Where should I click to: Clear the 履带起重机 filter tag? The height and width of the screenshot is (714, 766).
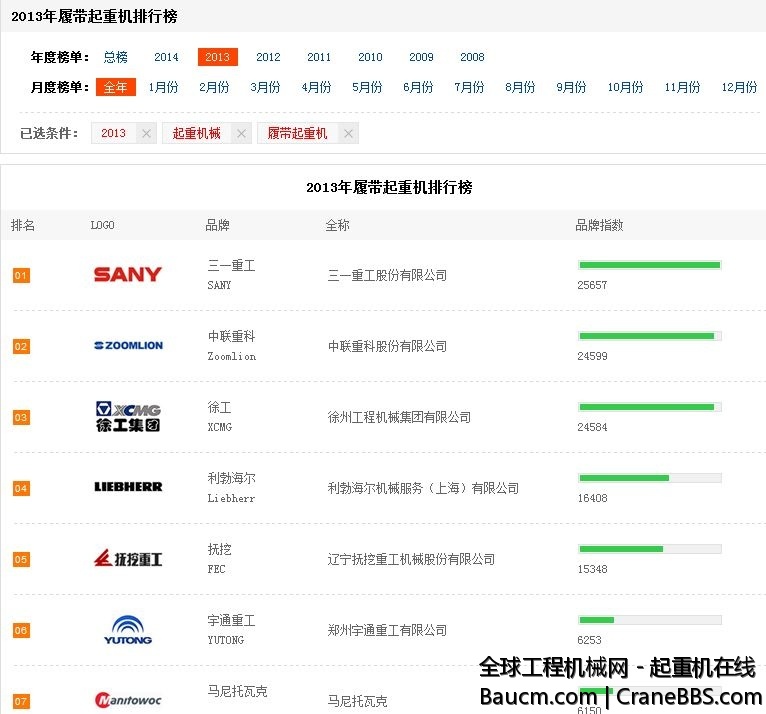point(348,133)
